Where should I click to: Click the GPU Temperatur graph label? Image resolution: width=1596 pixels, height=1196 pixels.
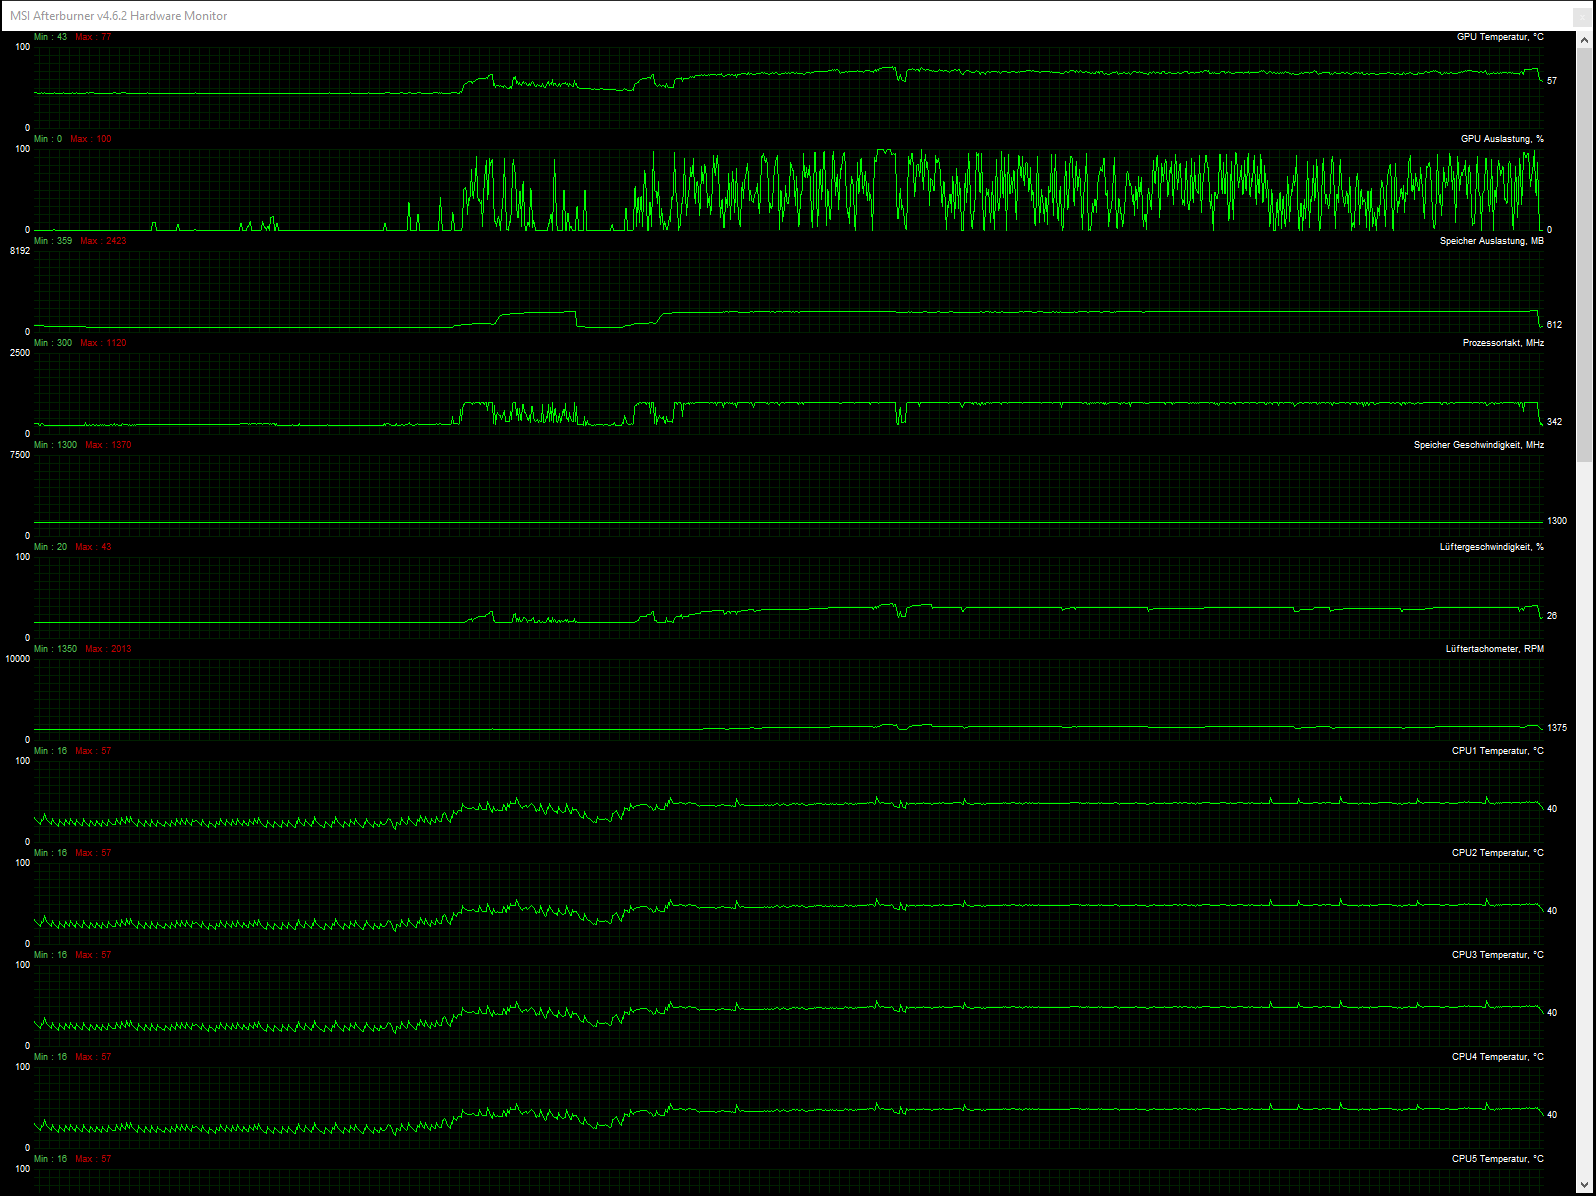(x=1500, y=37)
